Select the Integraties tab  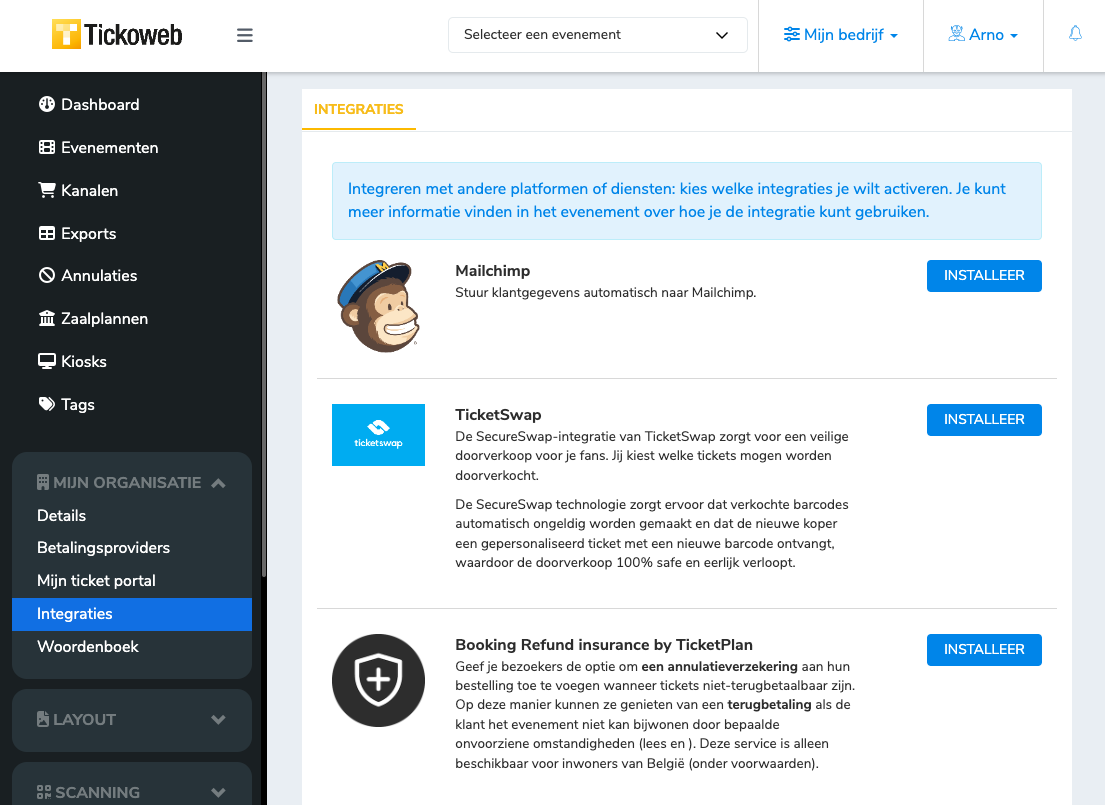(x=359, y=109)
